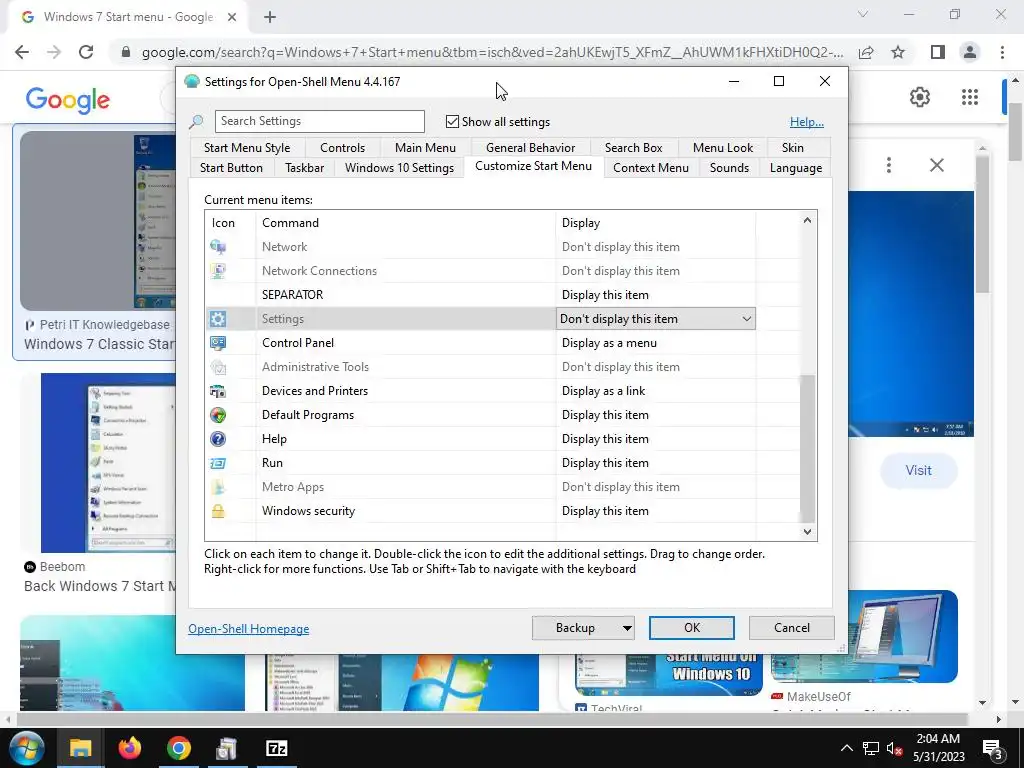
Task: Click the Network item icon
Action: 218,247
